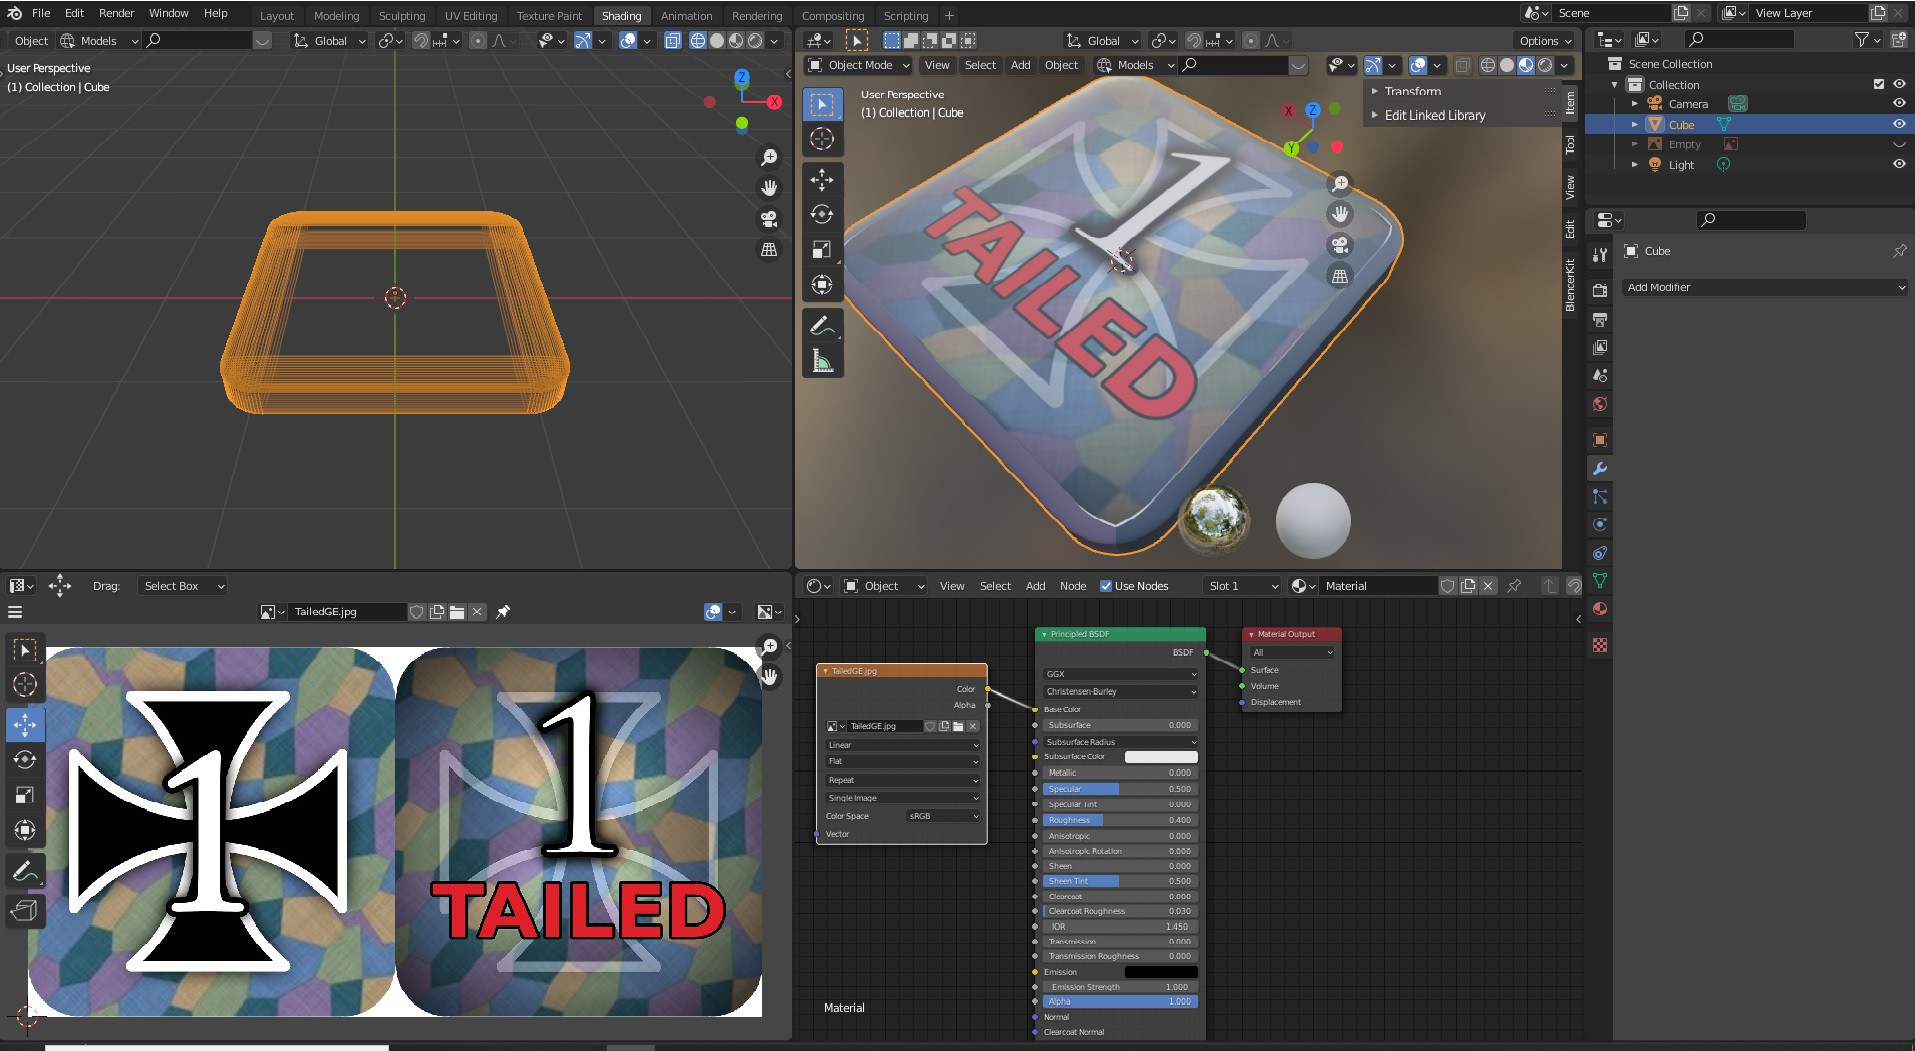Expand the Transform panel in sidebar

point(1413,91)
